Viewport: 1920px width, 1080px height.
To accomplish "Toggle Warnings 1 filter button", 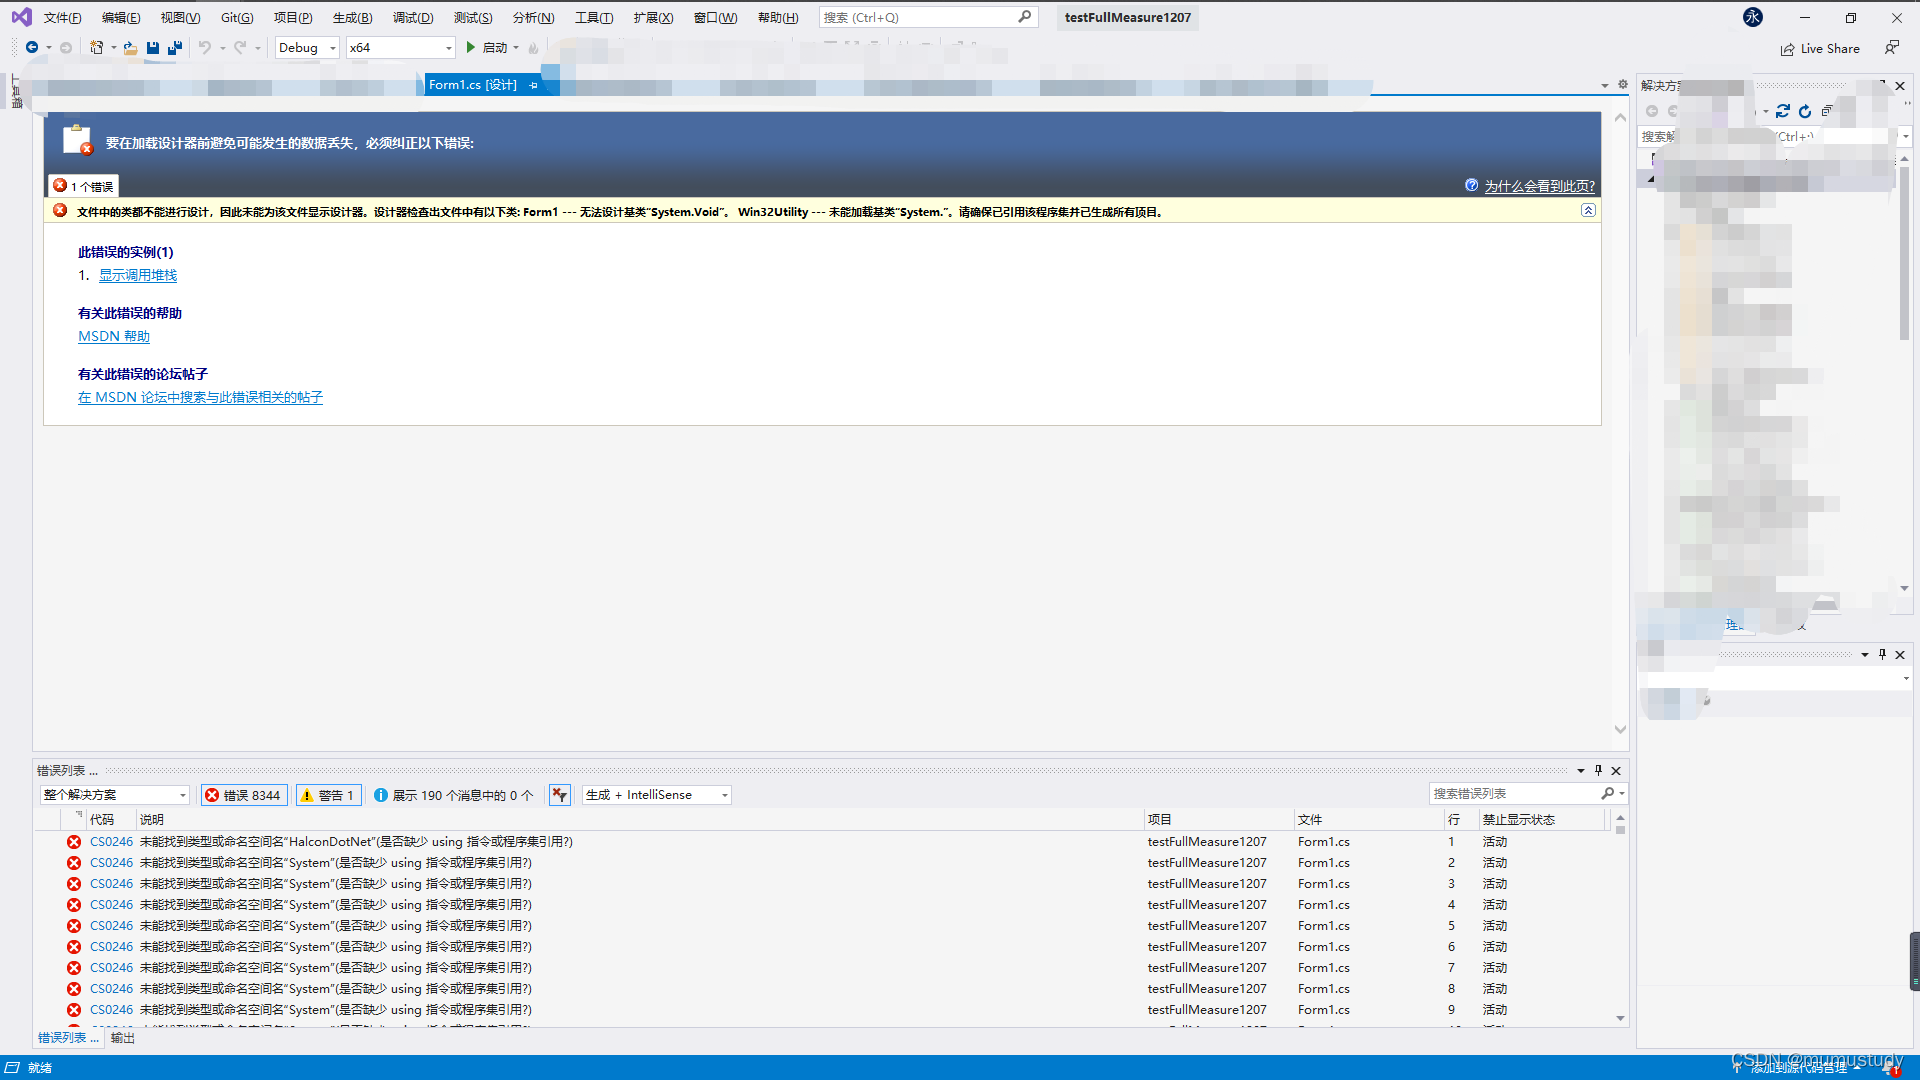I will [x=328, y=795].
